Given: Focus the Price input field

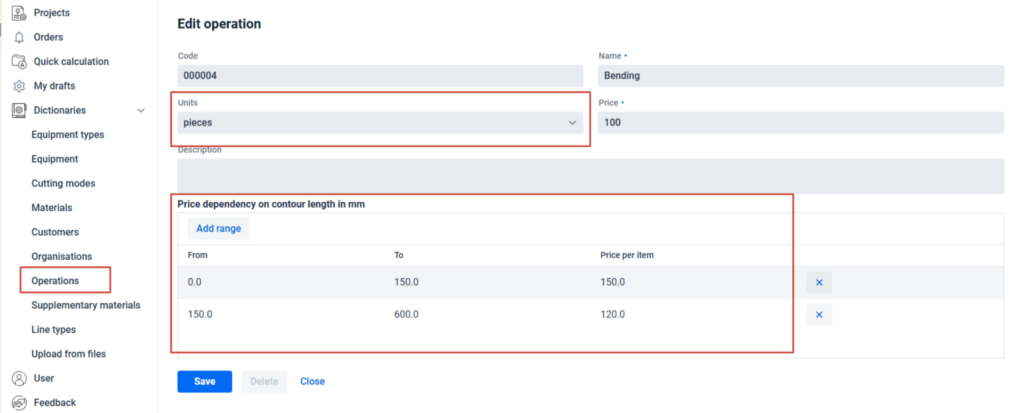Looking at the screenshot, I should click(800, 122).
